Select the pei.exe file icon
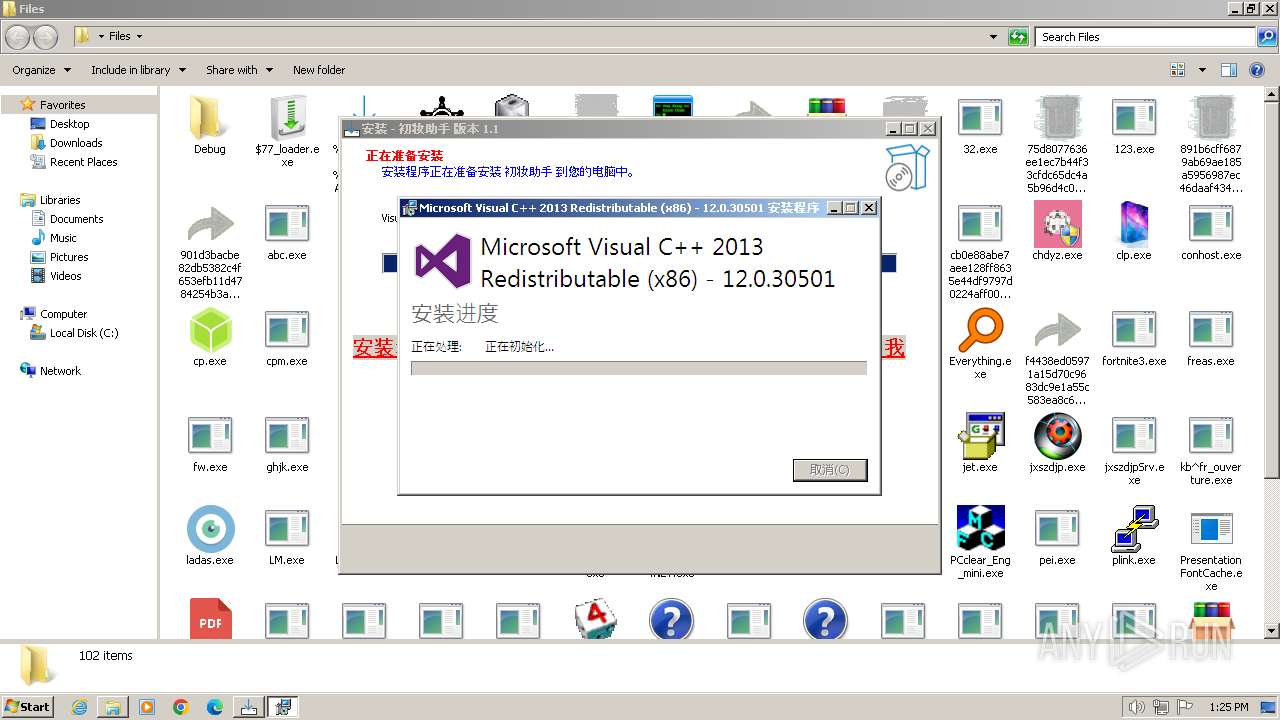The image size is (1280, 720). click(1057, 529)
